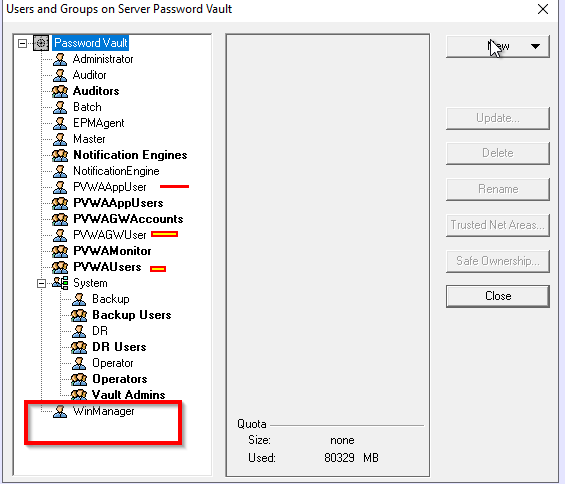
Task: Select the PVWAMonitor group entry
Action: (112, 251)
